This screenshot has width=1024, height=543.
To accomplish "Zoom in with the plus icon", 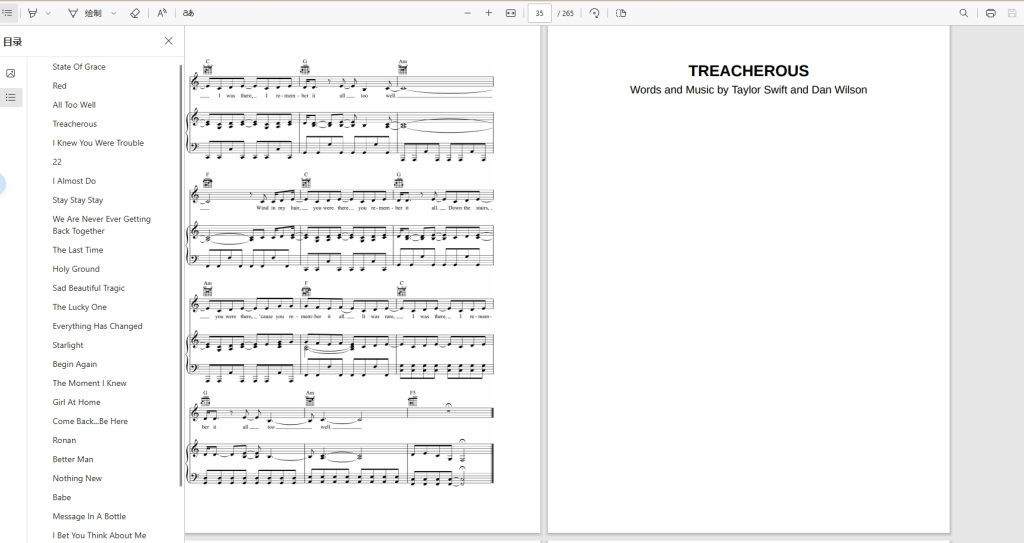I will [x=488, y=13].
